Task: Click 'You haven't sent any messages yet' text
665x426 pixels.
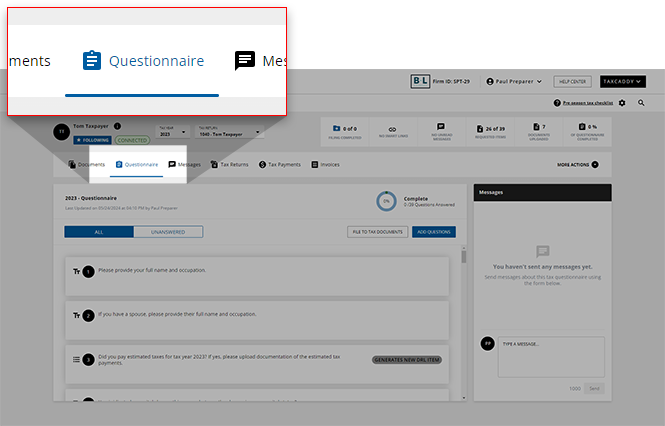Action: (542, 267)
